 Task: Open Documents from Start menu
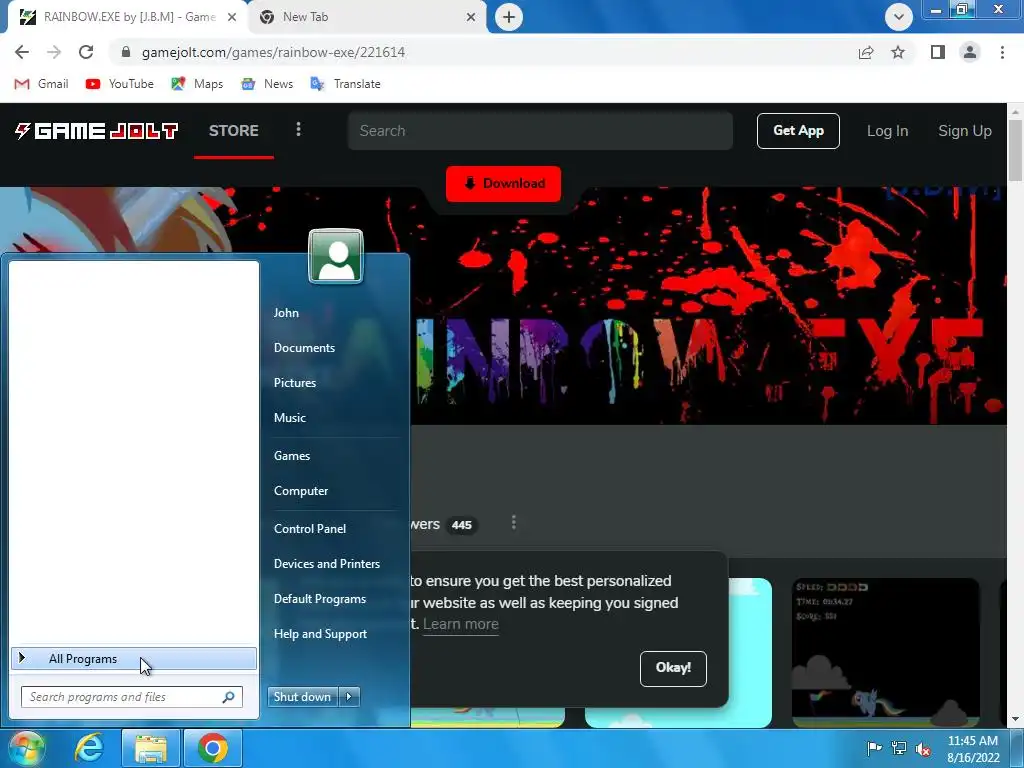[304, 348]
